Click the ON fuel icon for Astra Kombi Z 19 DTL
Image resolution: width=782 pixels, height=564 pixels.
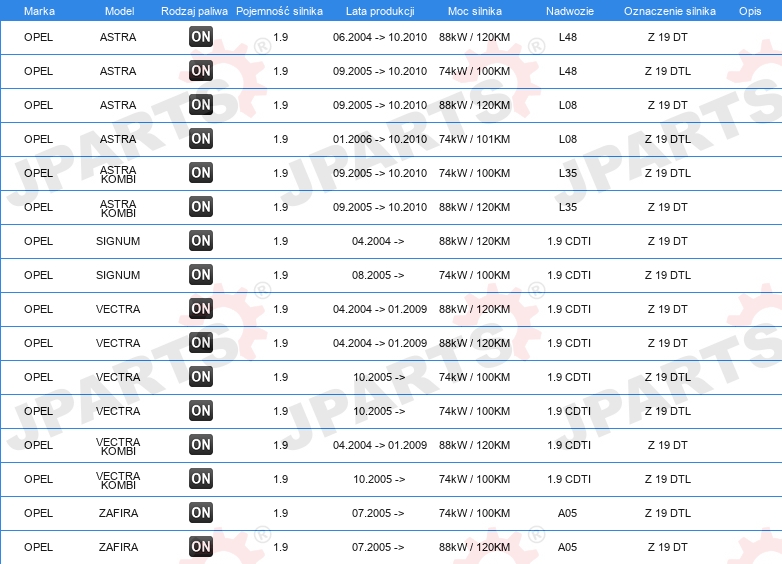click(201, 173)
